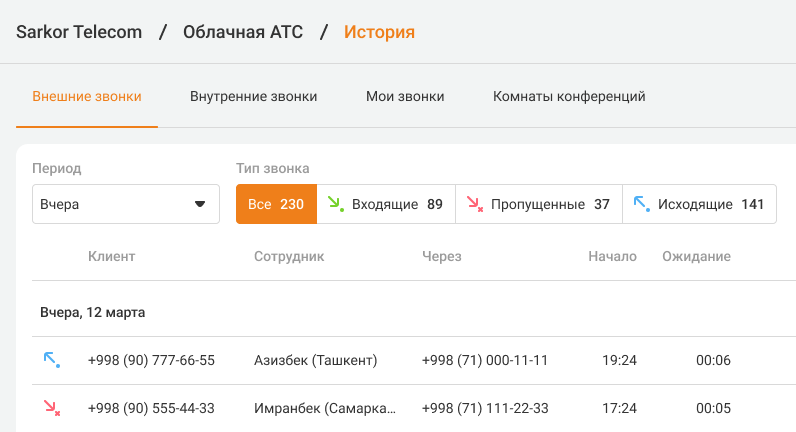This screenshot has width=796, height=432.
Task: Switch to Внутренние звонки tab
Action: 253,97
